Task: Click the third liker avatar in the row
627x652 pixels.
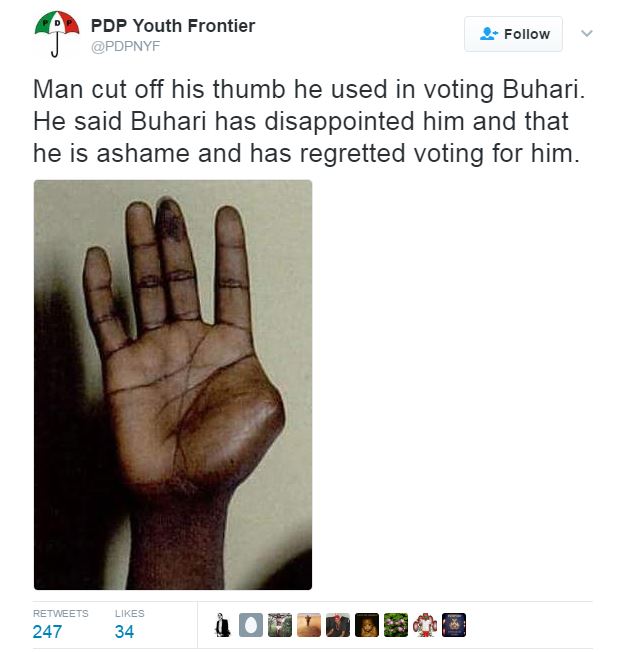Action: click(x=280, y=625)
